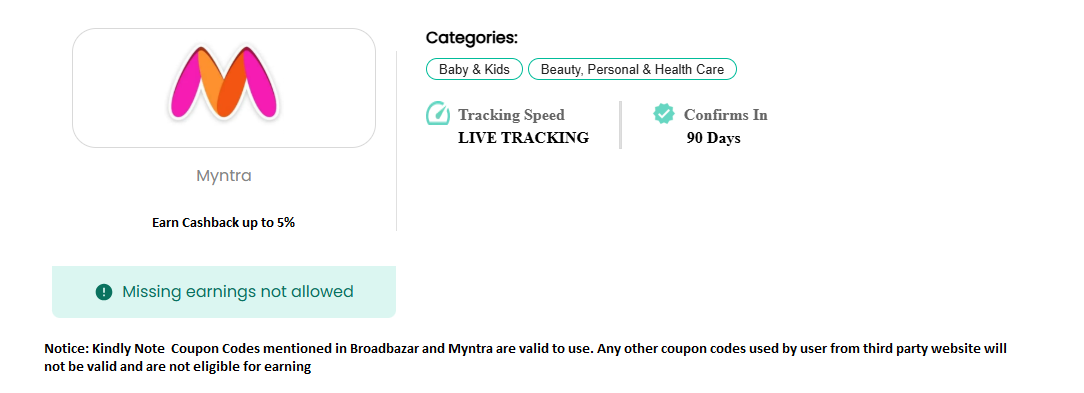
Task: Click vertical divider right of Myntra card
Action: pyautogui.click(x=396, y=140)
